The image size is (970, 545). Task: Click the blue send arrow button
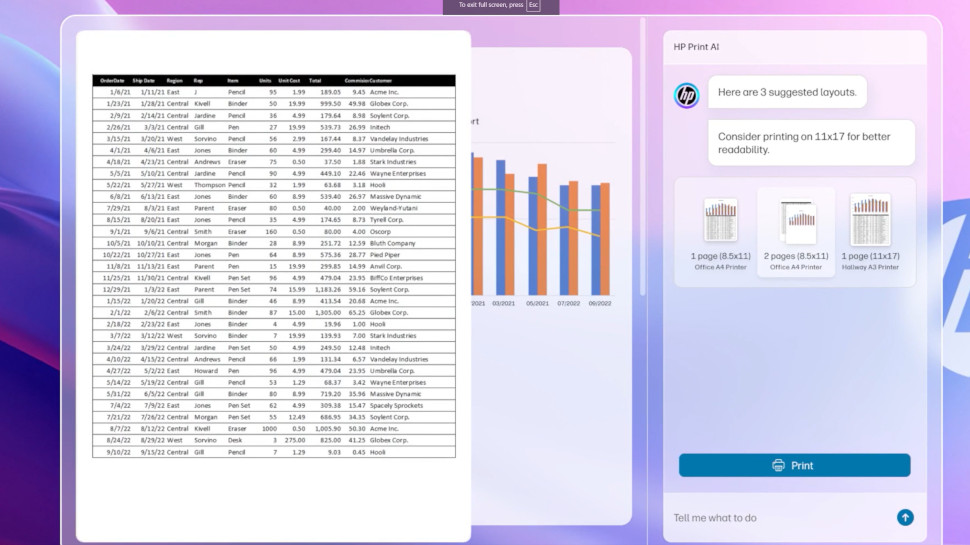pyautogui.click(x=905, y=517)
